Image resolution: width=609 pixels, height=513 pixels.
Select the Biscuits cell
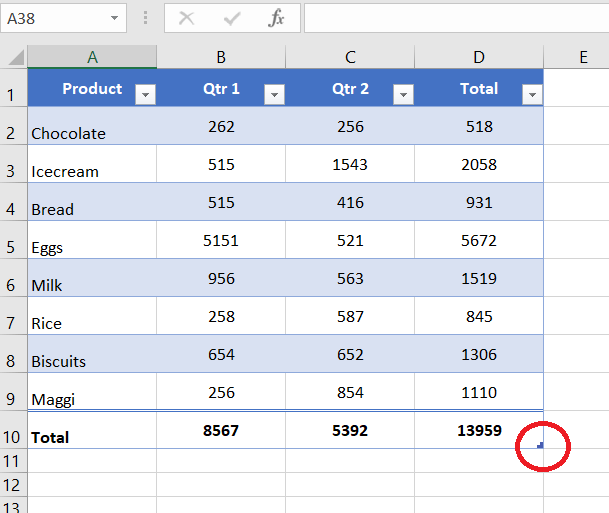pyautogui.click(x=92, y=354)
